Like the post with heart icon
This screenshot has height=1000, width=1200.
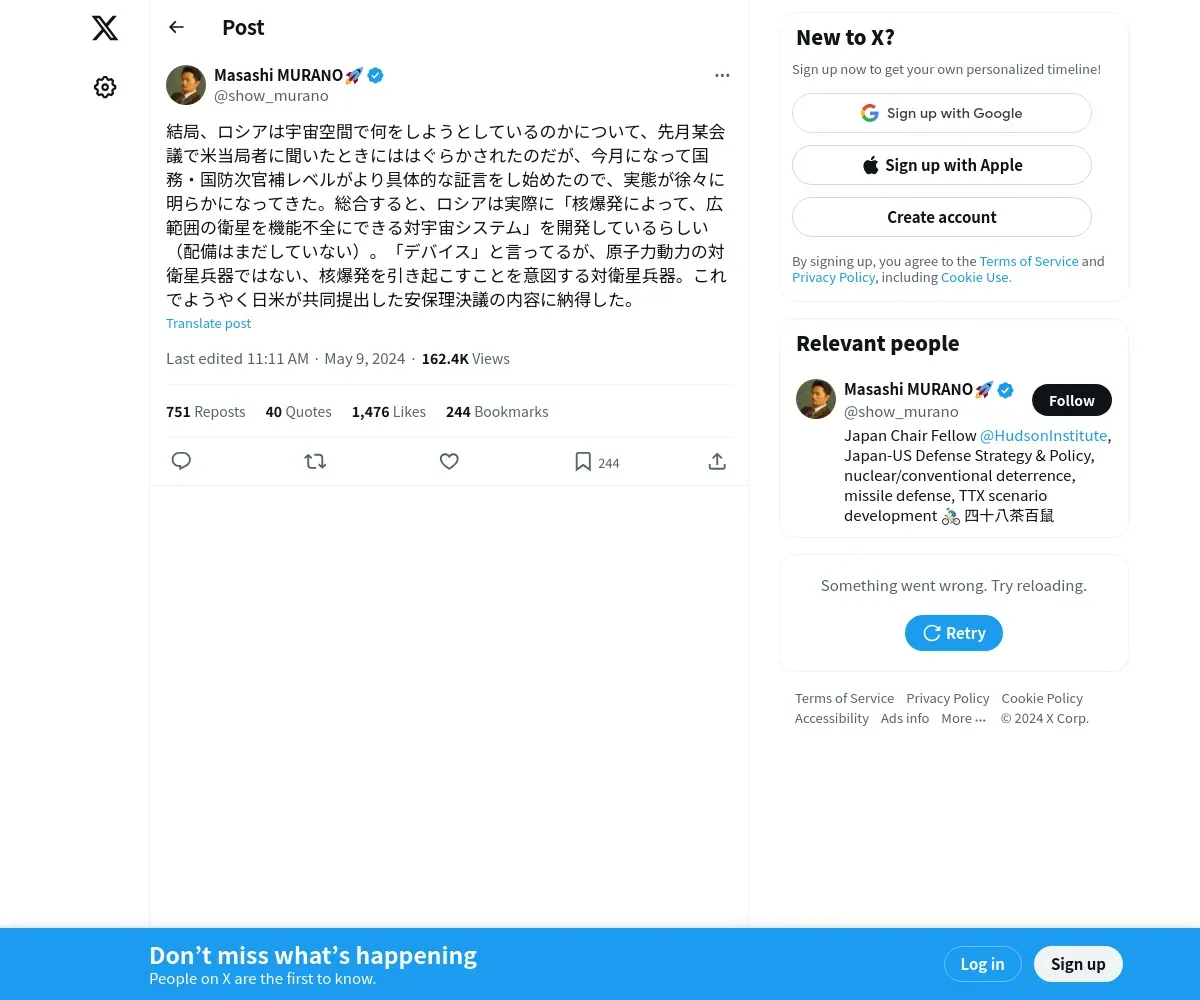click(449, 461)
